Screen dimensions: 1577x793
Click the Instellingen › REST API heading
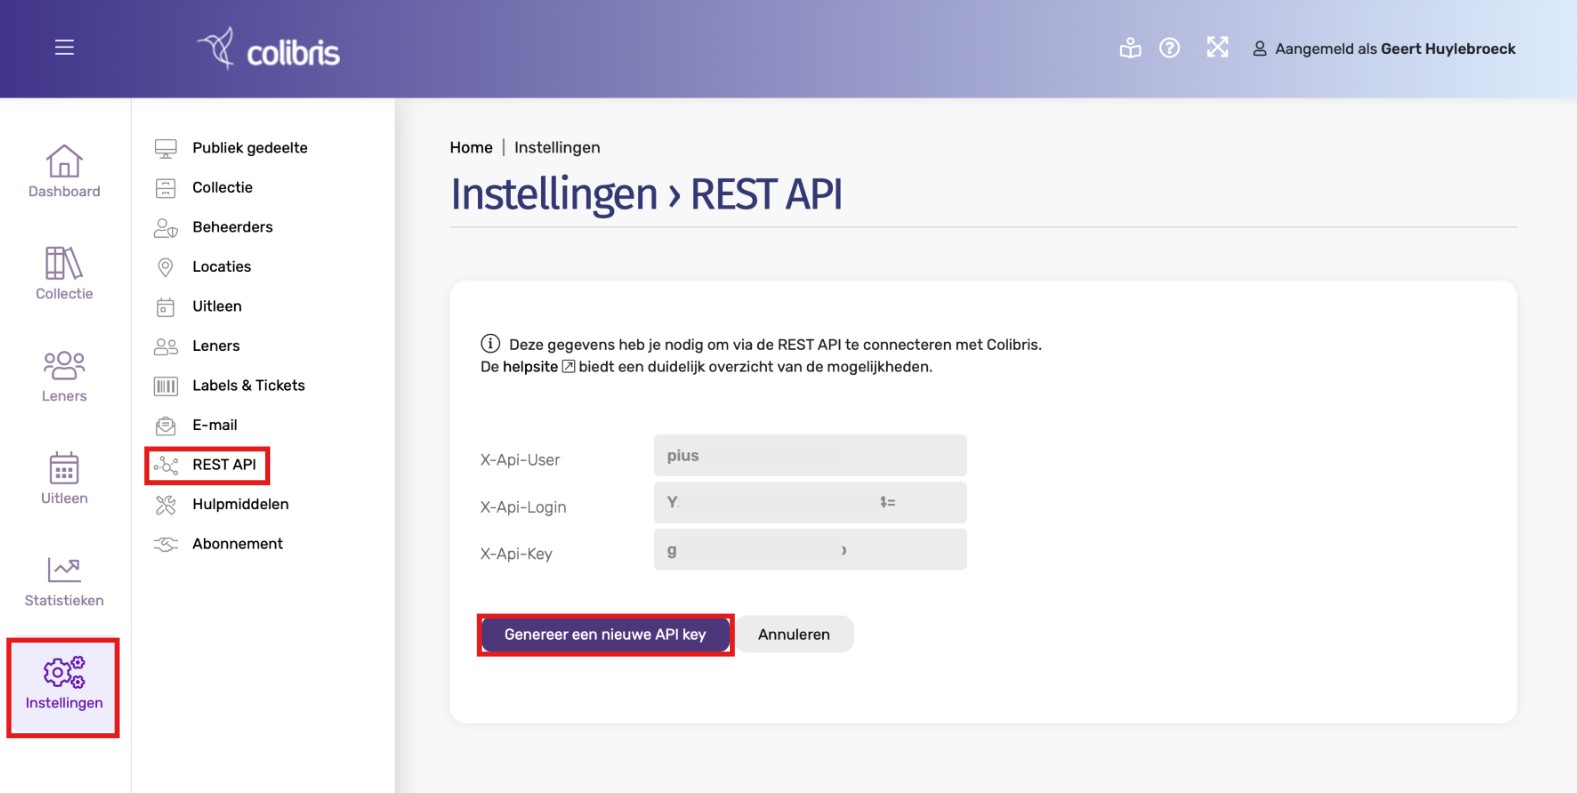[646, 194]
